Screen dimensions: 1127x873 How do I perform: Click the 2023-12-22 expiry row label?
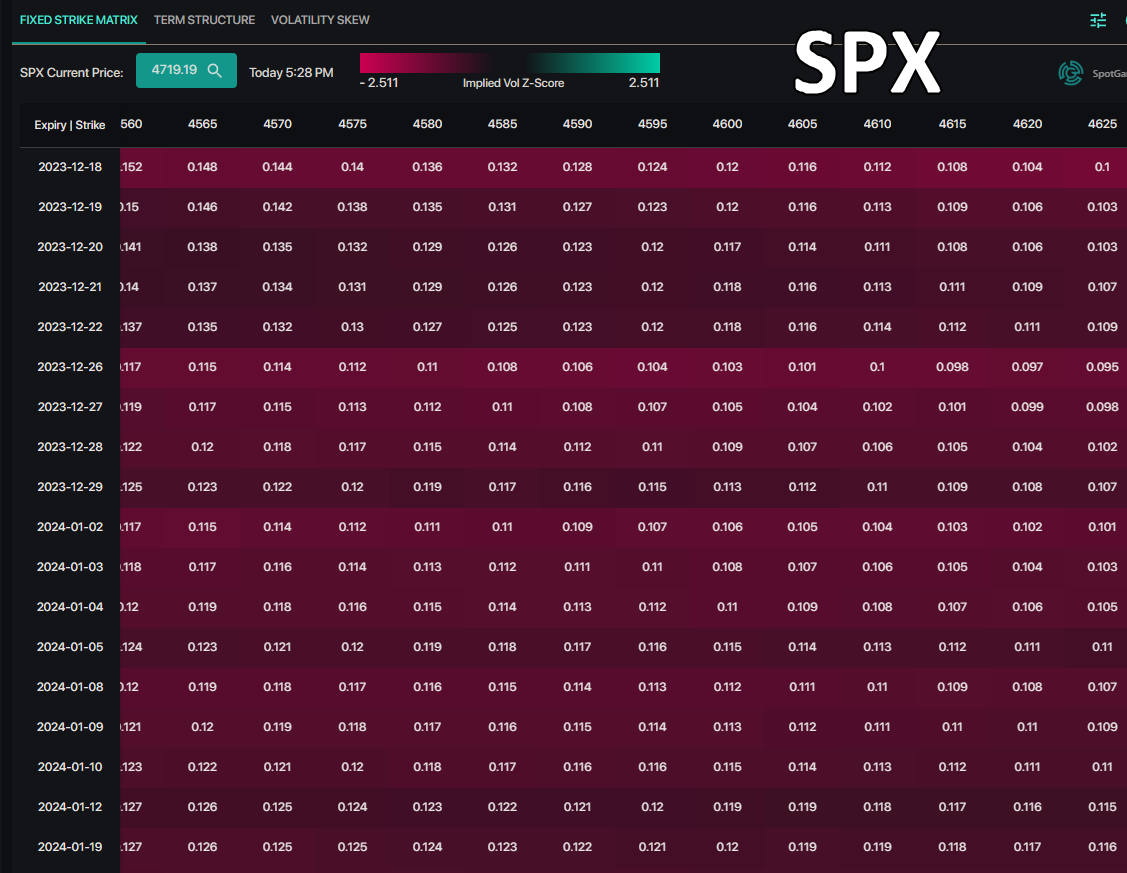tap(70, 327)
